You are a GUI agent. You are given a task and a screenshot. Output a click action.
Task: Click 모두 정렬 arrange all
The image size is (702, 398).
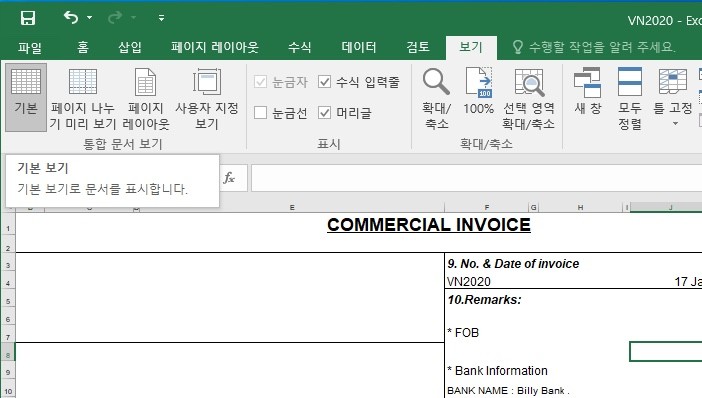click(x=630, y=97)
